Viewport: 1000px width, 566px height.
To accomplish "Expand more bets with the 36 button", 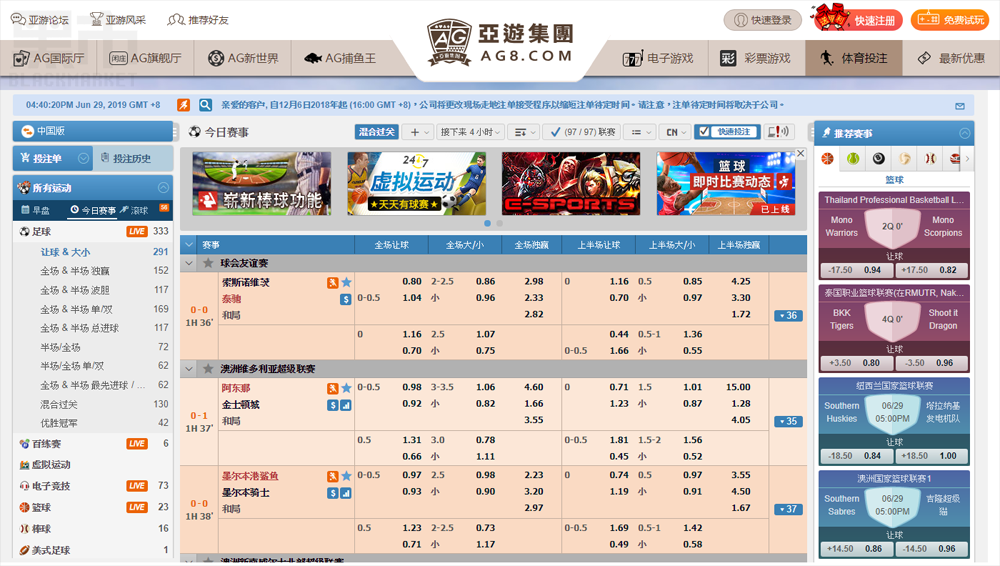I will 788,315.
